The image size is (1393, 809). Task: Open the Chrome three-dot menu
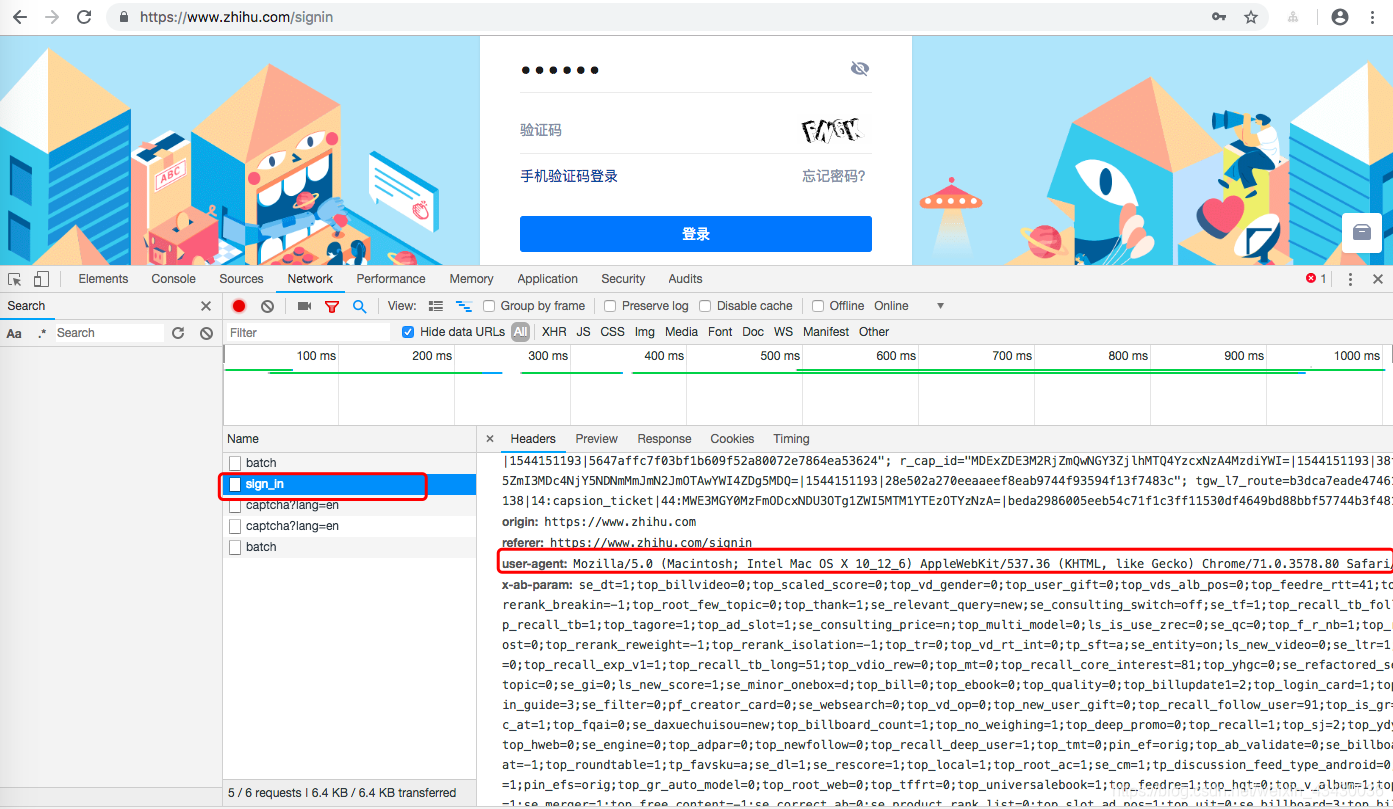pos(1373,17)
